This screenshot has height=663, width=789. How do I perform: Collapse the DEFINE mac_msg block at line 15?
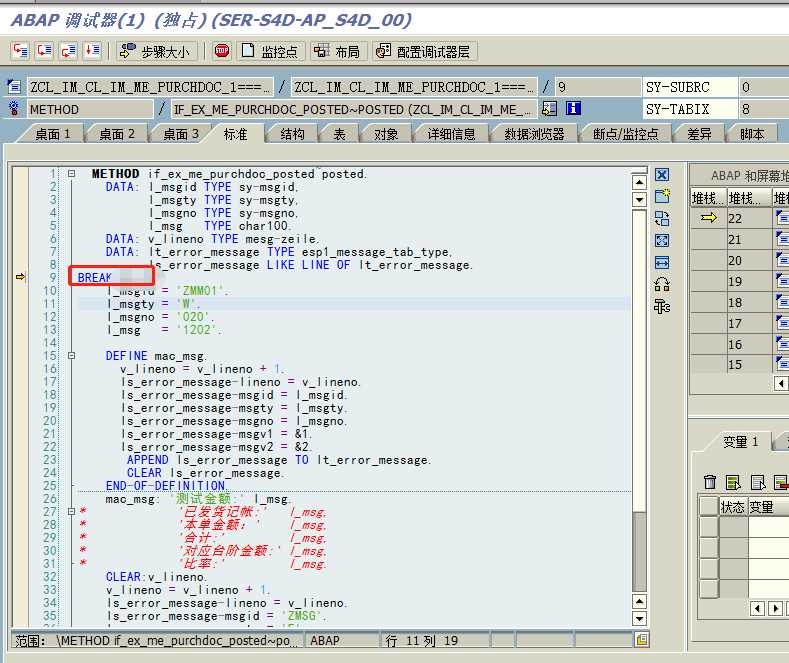pos(71,356)
